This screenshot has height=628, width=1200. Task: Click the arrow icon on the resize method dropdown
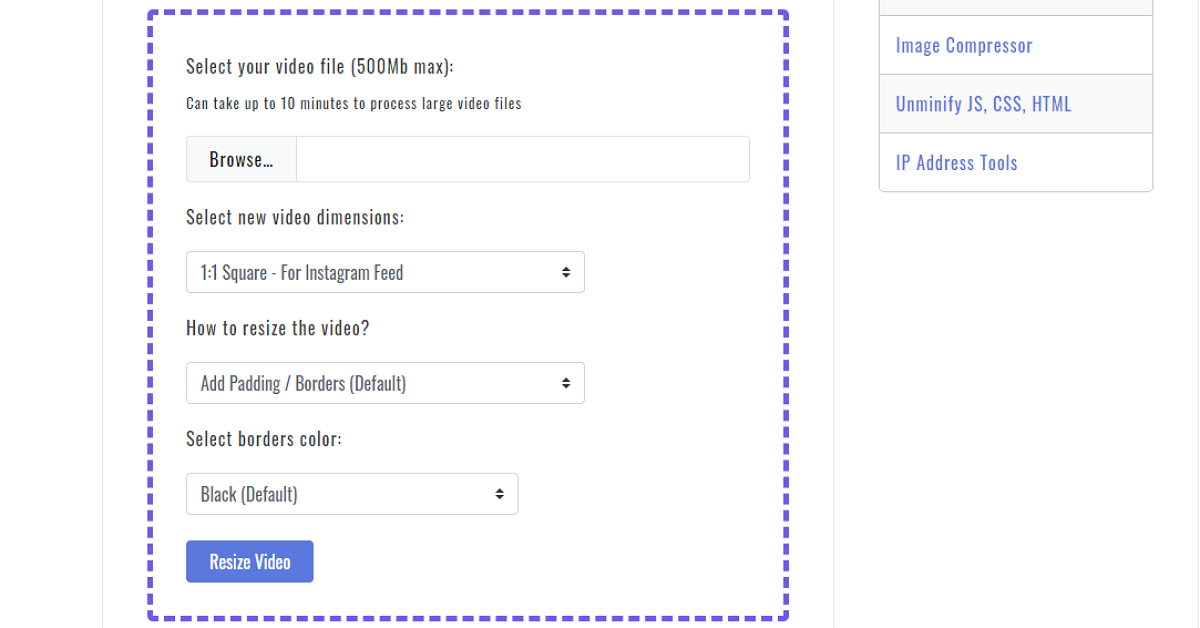click(566, 383)
